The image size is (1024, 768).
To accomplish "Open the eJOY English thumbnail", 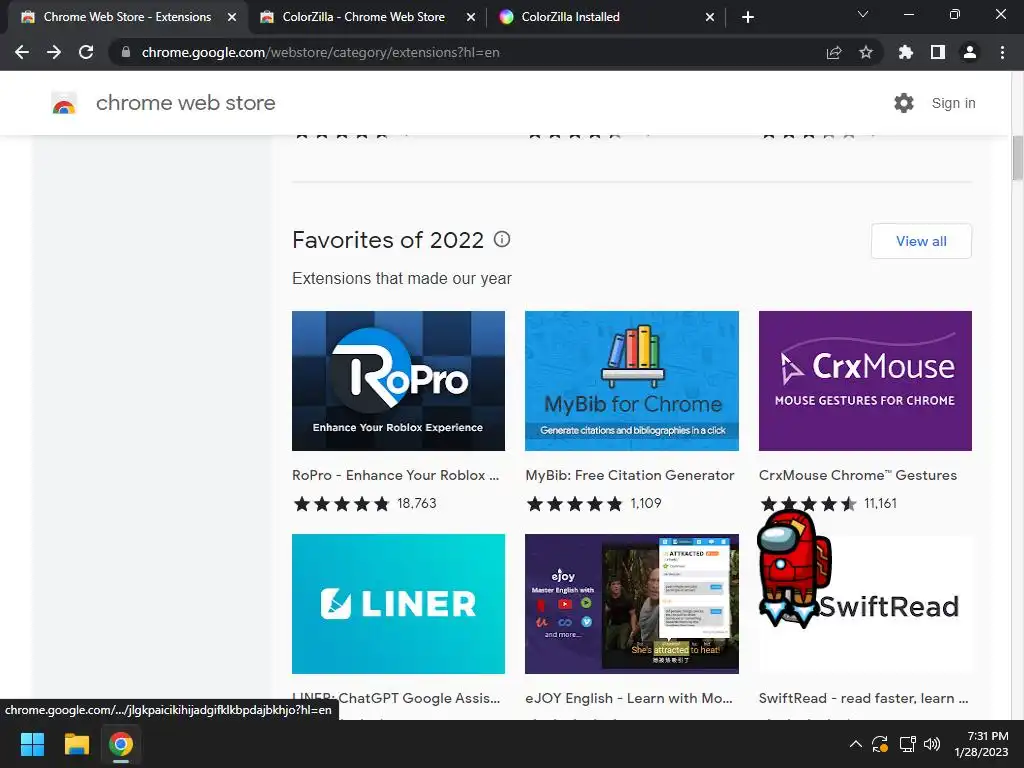I will coord(632,603).
